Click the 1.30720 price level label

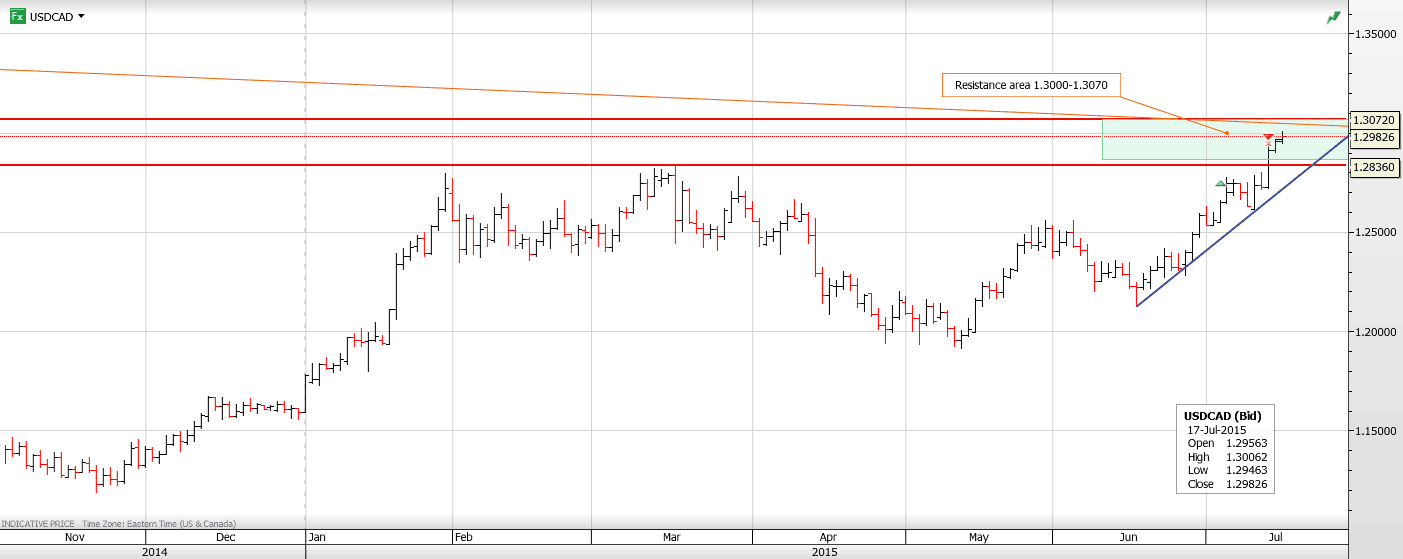click(x=1375, y=120)
